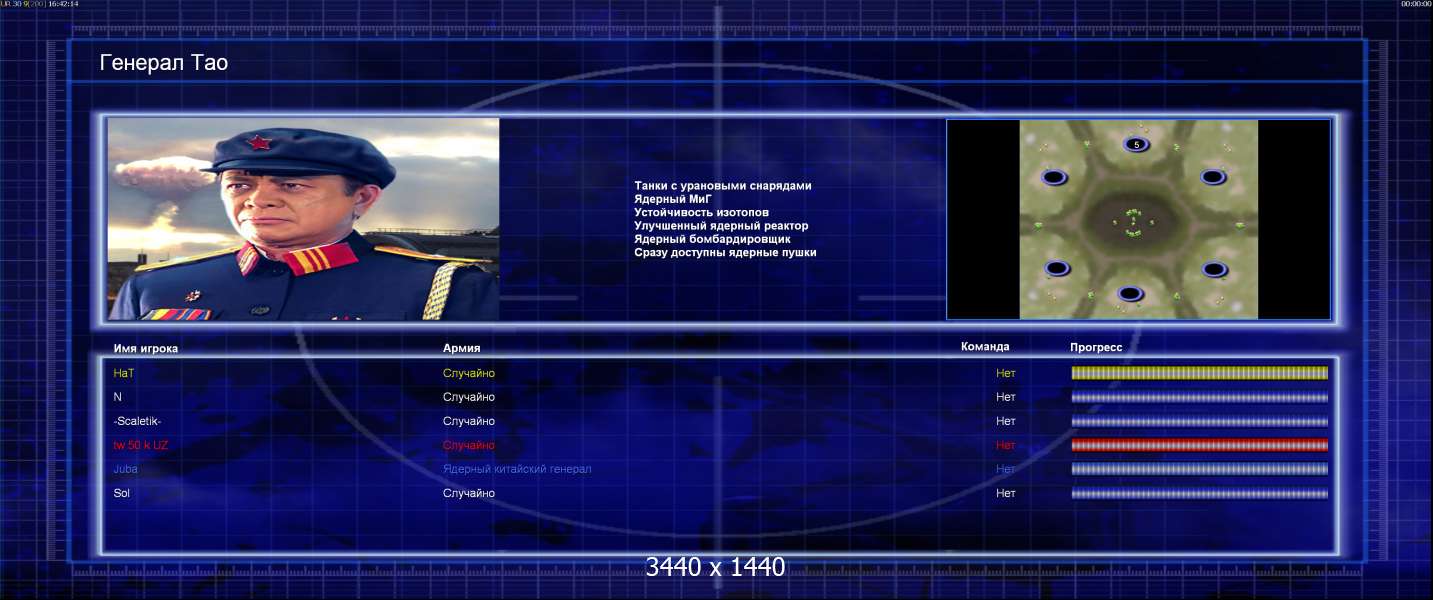
Task: Click the "Ядерный бомбардировщик" line
Action: pos(712,239)
